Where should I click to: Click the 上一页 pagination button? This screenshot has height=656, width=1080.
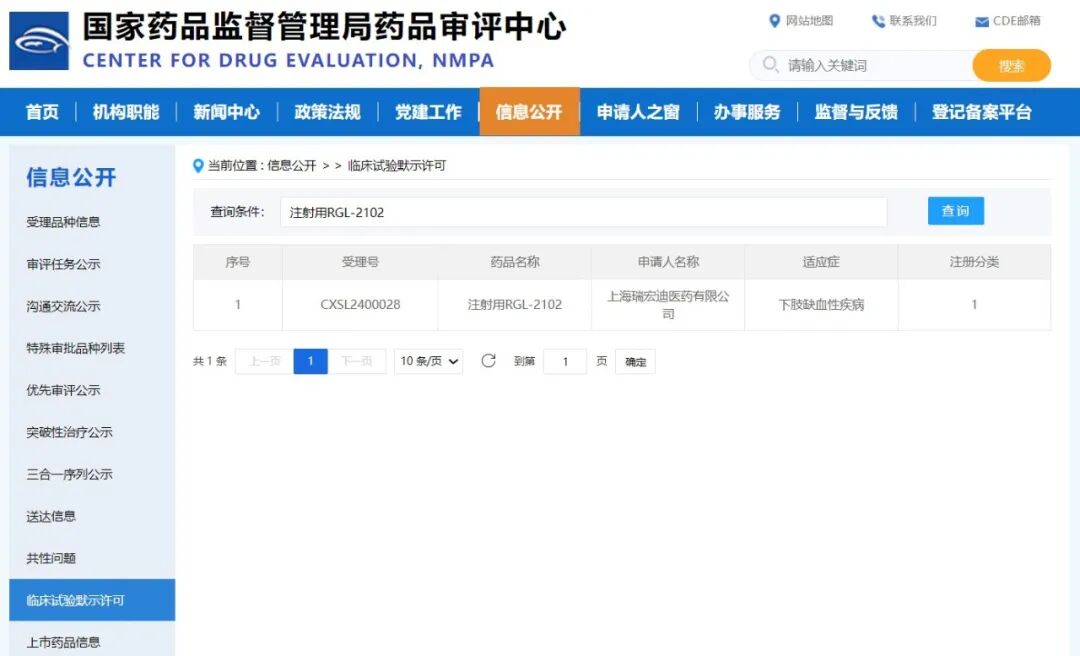pyautogui.click(x=264, y=361)
